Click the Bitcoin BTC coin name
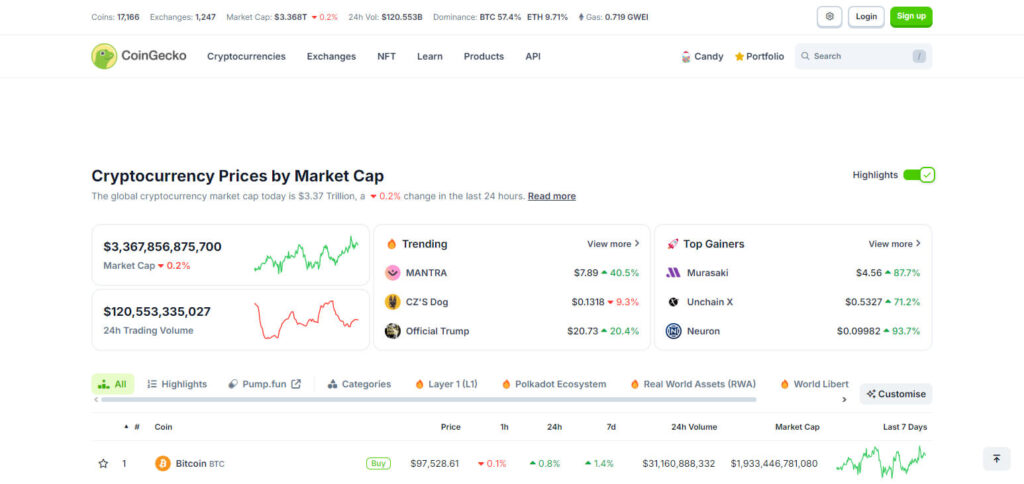Screen dimensions: 1024x484 pos(200,464)
